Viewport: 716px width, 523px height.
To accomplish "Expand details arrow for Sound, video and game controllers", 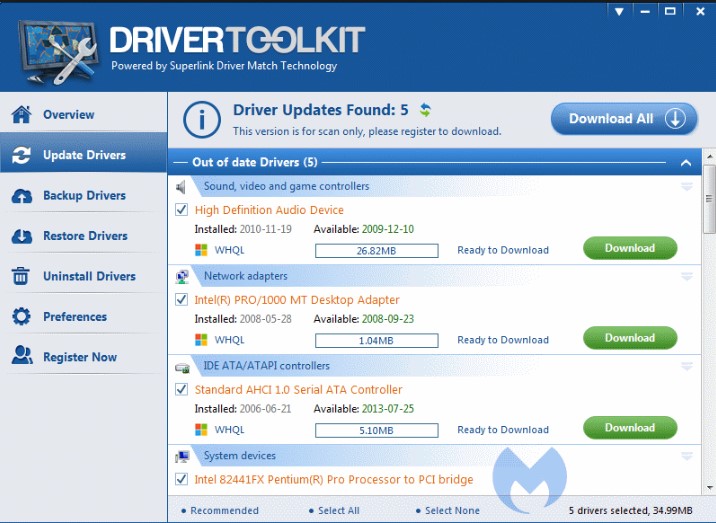I will 687,186.
